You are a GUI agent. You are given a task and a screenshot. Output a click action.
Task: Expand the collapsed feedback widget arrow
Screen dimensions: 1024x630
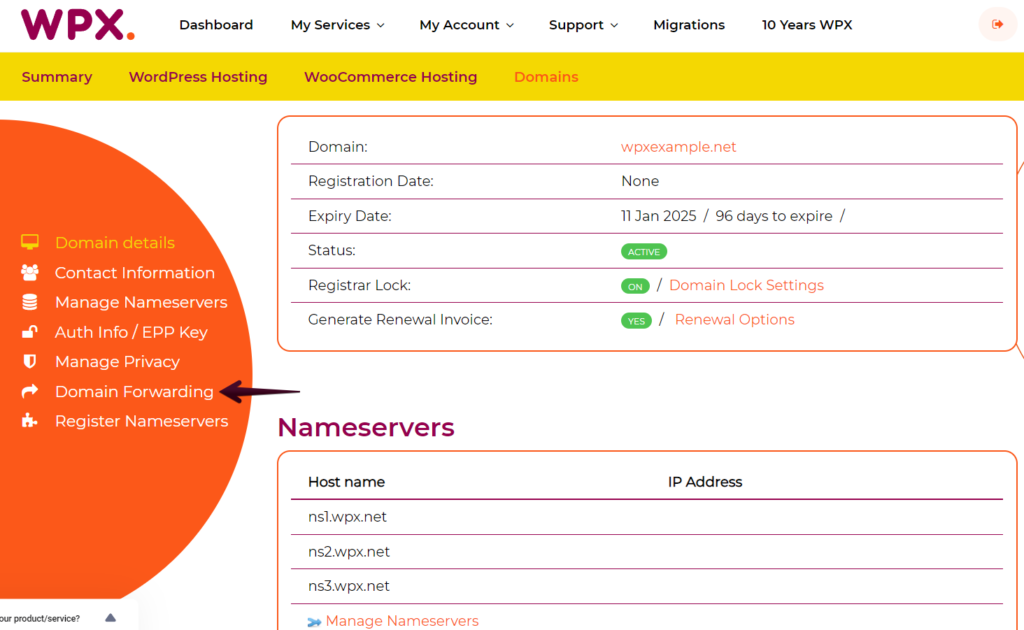click(110, 618)
